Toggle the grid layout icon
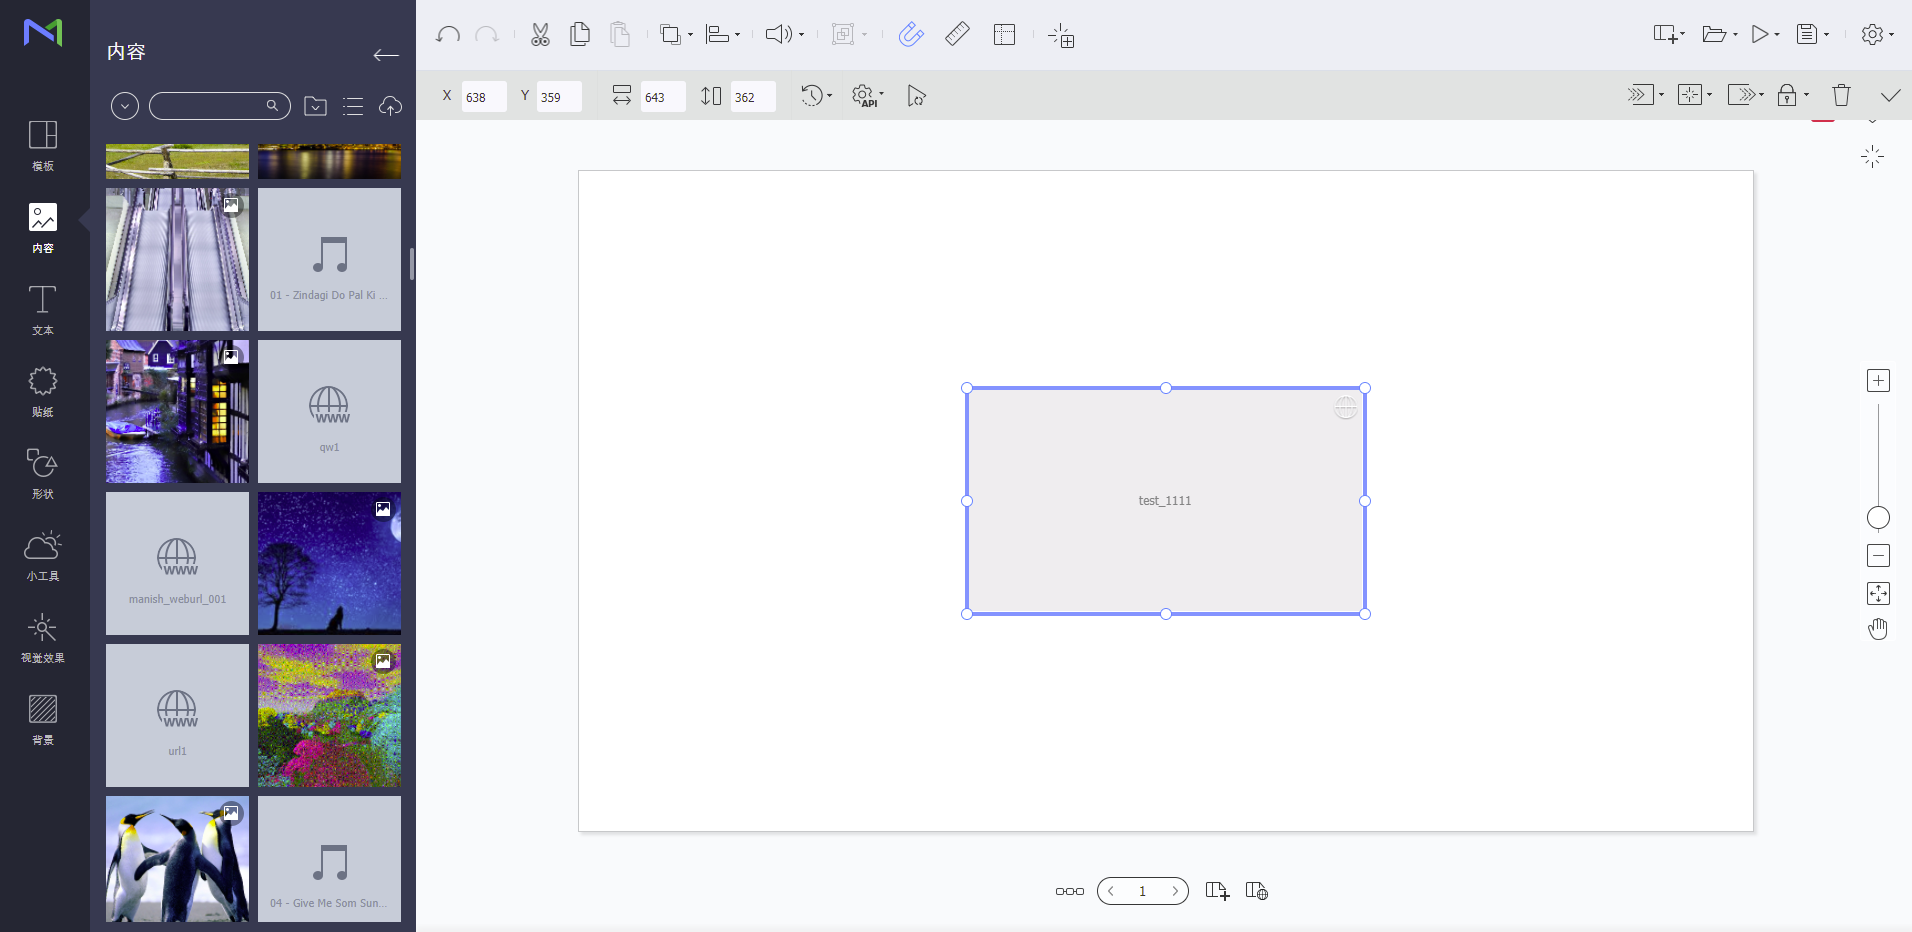The height and width of the screenshot is (932, 1912). pos(1004,35)
